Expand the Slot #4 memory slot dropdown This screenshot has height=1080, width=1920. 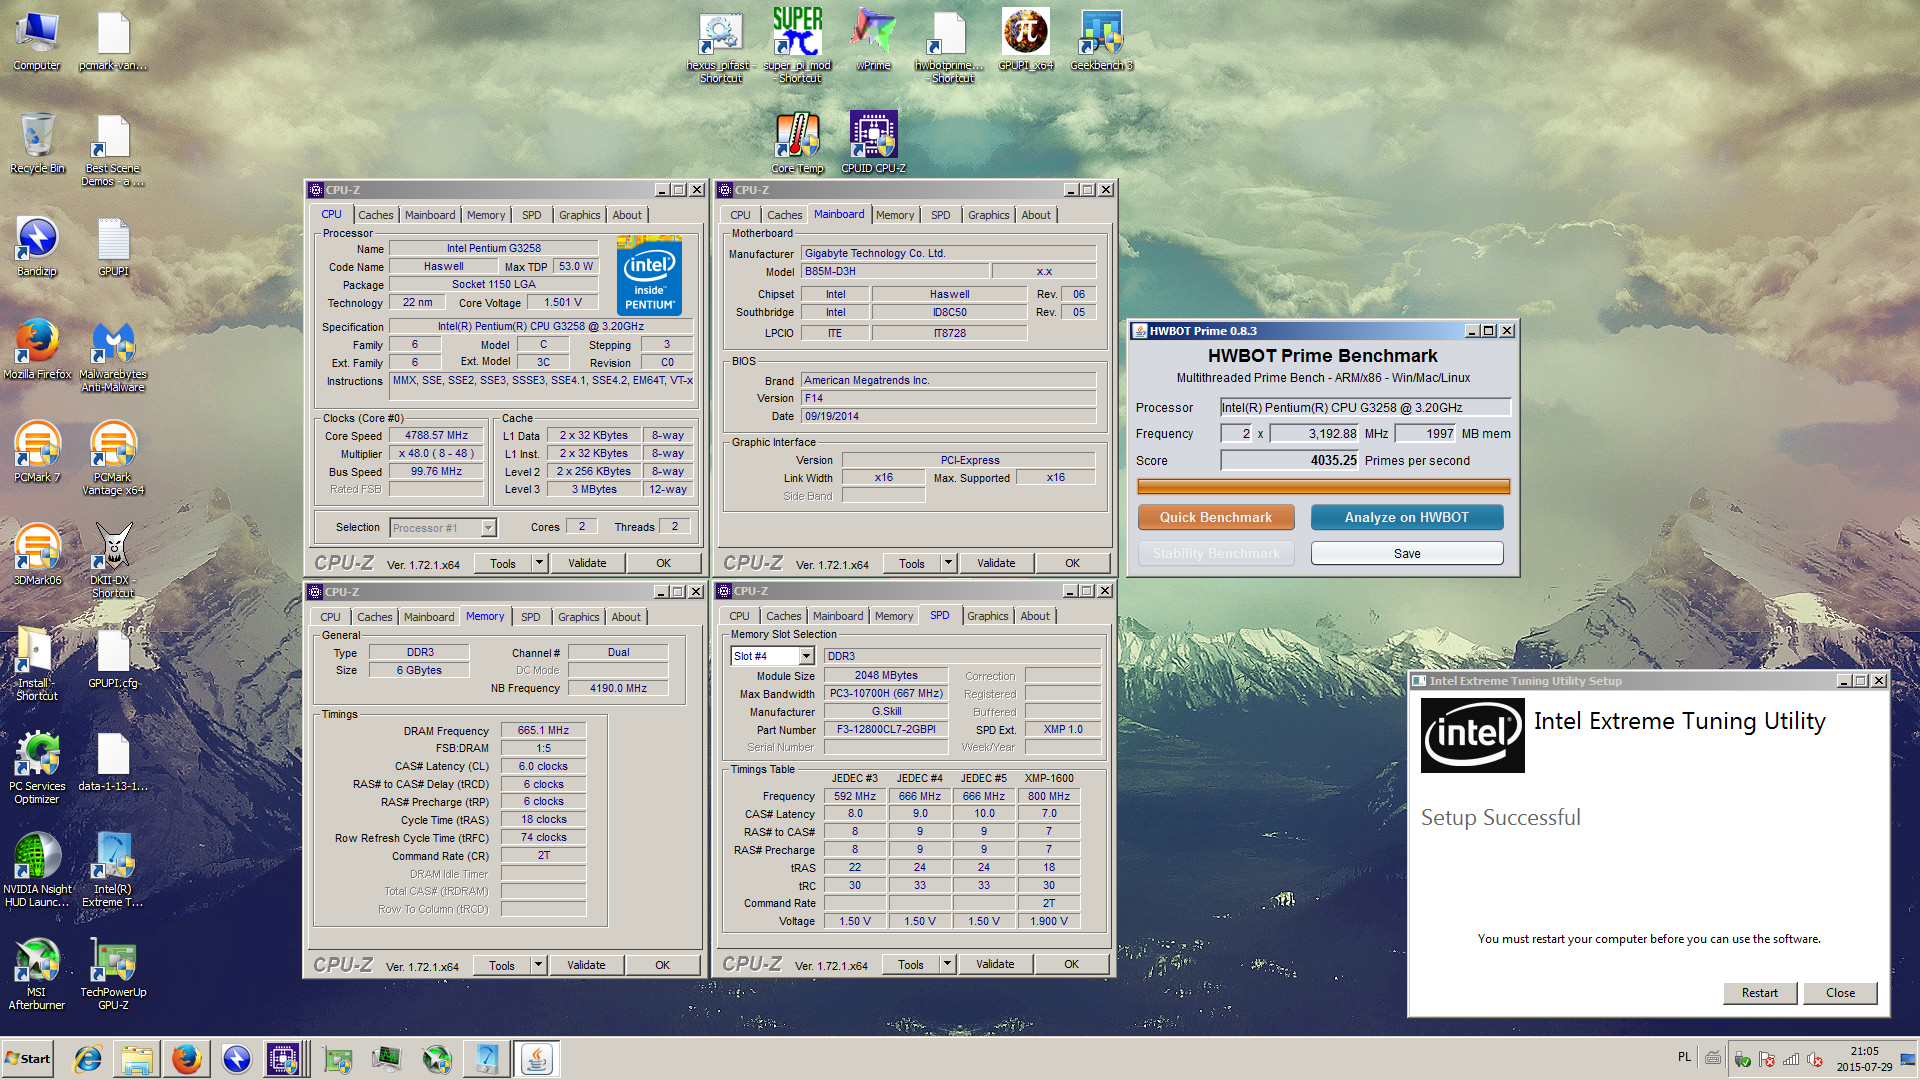click(x=806, y=656)
